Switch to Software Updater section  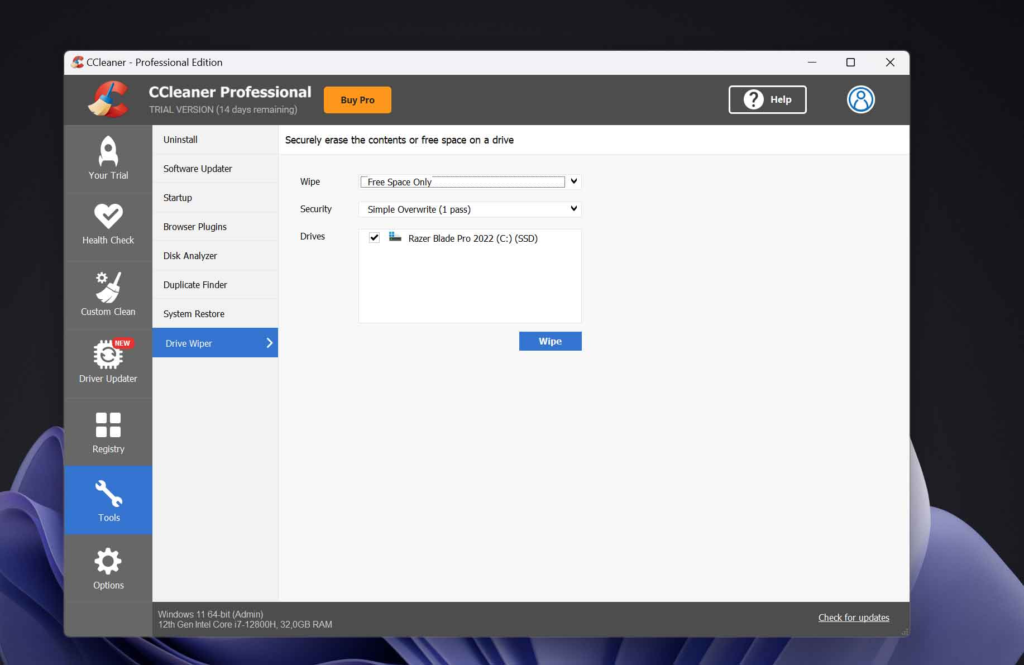198,169
